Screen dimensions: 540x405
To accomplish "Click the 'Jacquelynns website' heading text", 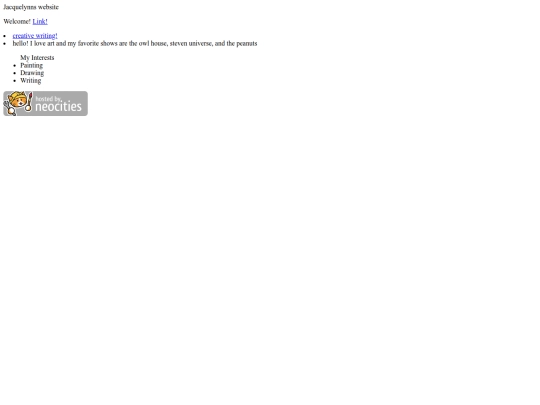I will click(31, 7).
